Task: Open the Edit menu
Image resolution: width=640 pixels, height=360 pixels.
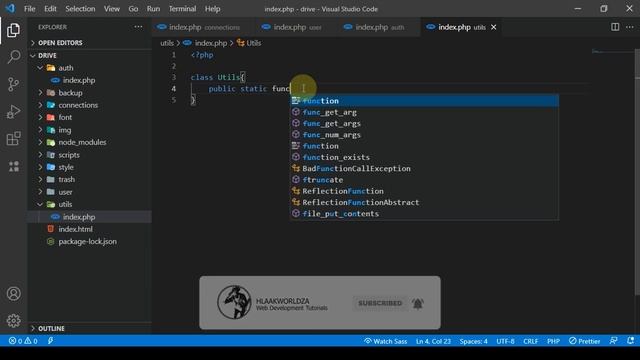Action: tap(50, 9)
